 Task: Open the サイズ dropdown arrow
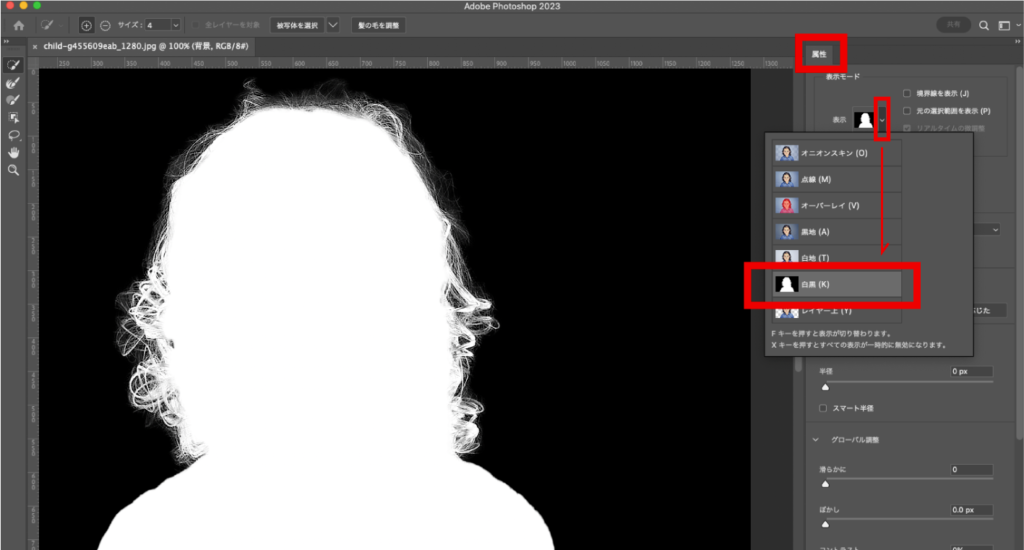(x=176, y=25)
